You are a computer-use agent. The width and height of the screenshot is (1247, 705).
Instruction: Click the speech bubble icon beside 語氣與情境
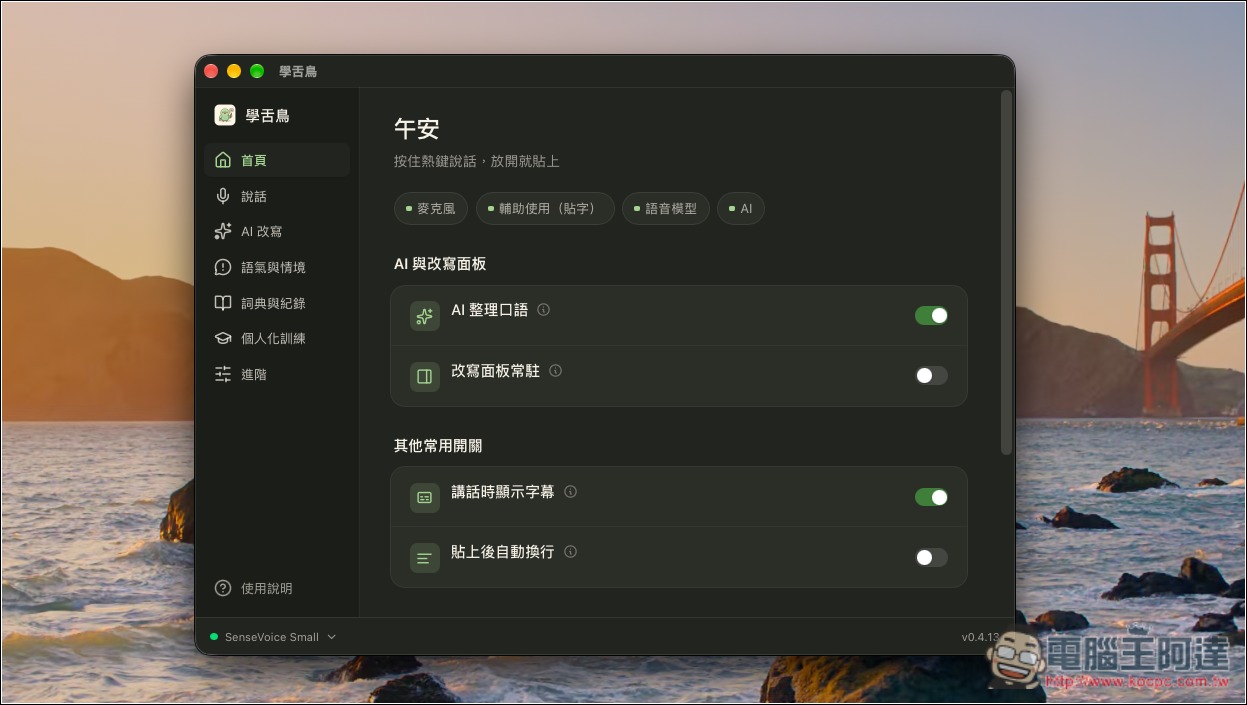[x=223, y=267]
